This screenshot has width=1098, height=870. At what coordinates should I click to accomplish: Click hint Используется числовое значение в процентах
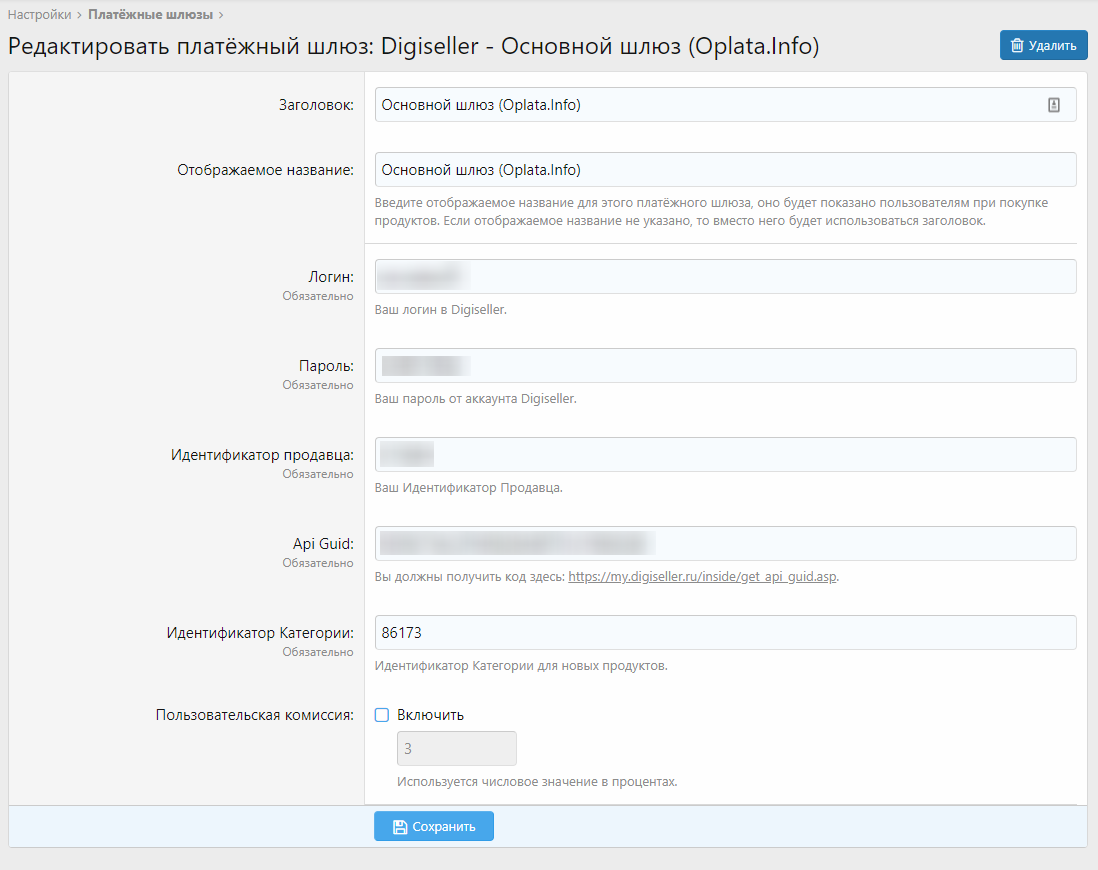(537, 782)
